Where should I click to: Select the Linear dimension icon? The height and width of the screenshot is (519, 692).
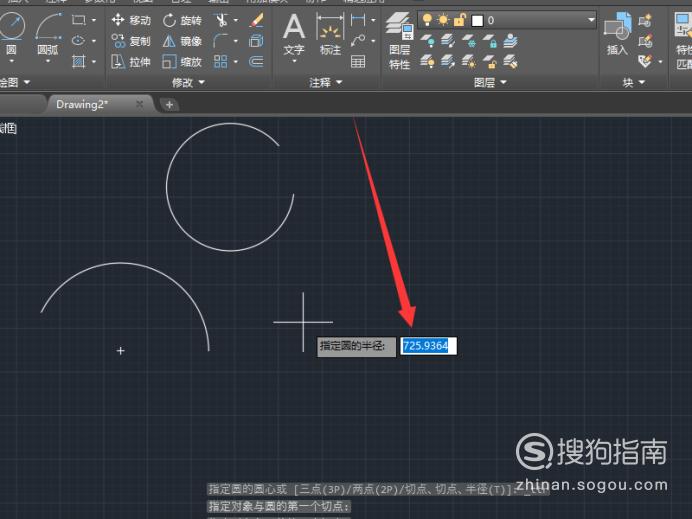tap(358, 20)
